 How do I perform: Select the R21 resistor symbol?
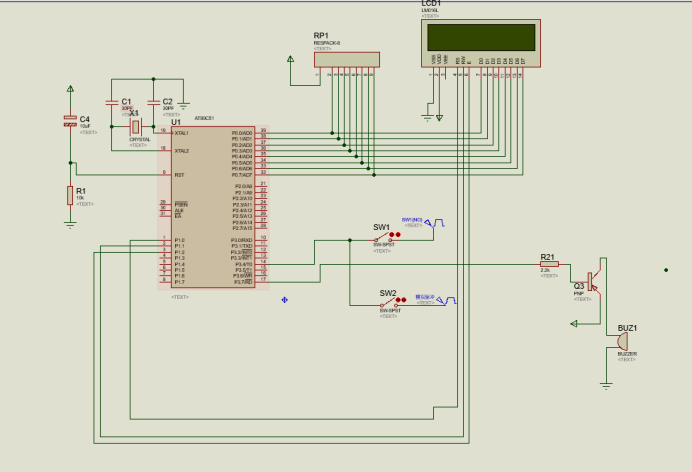[549, 264]
